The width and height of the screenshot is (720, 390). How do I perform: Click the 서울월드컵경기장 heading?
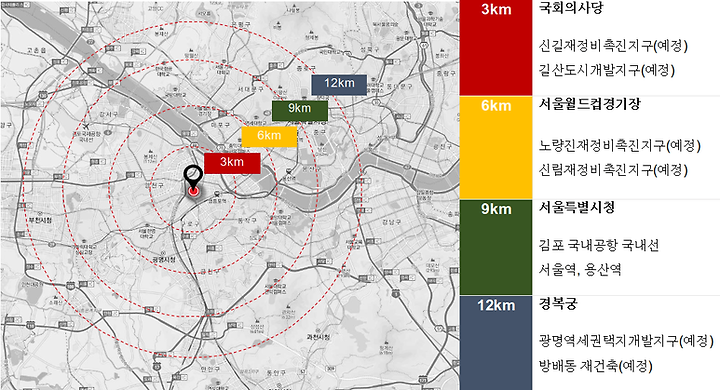(x=590, y=104)
